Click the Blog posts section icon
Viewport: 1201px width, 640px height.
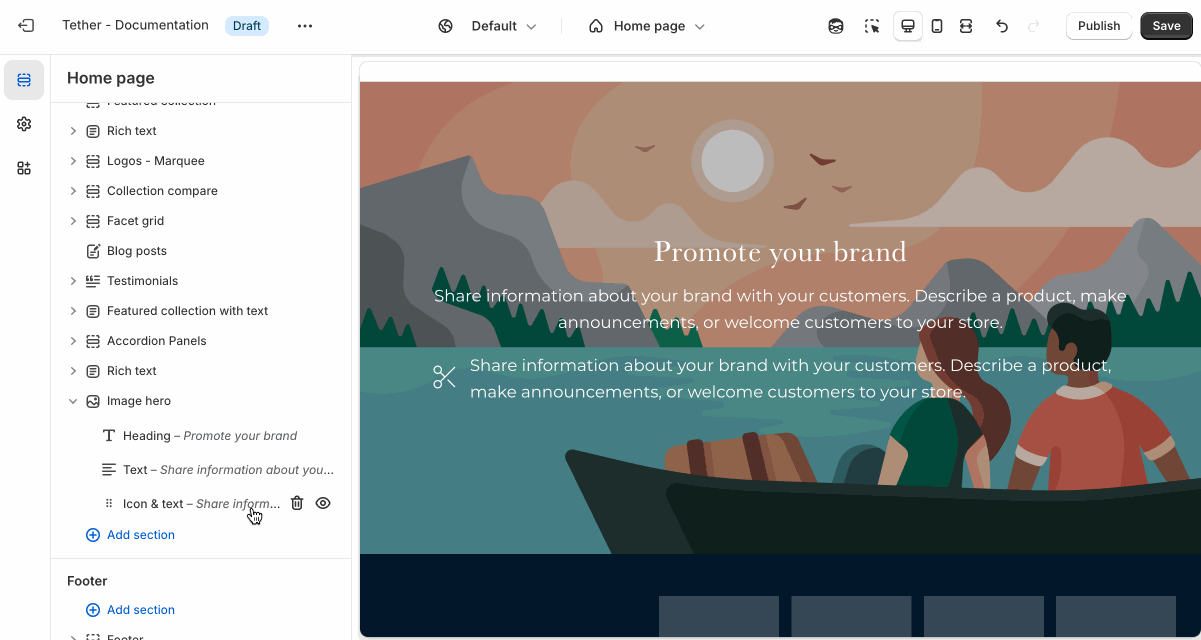pyautogui.click(x=93, y=251)
